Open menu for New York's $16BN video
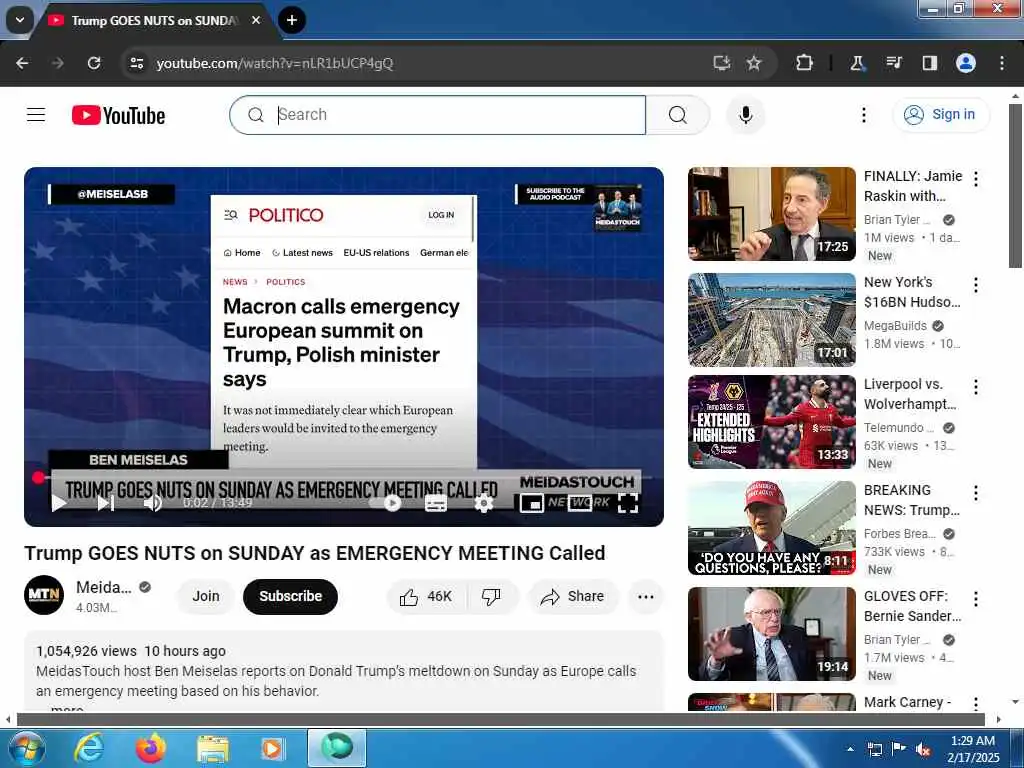 [975, 285]
